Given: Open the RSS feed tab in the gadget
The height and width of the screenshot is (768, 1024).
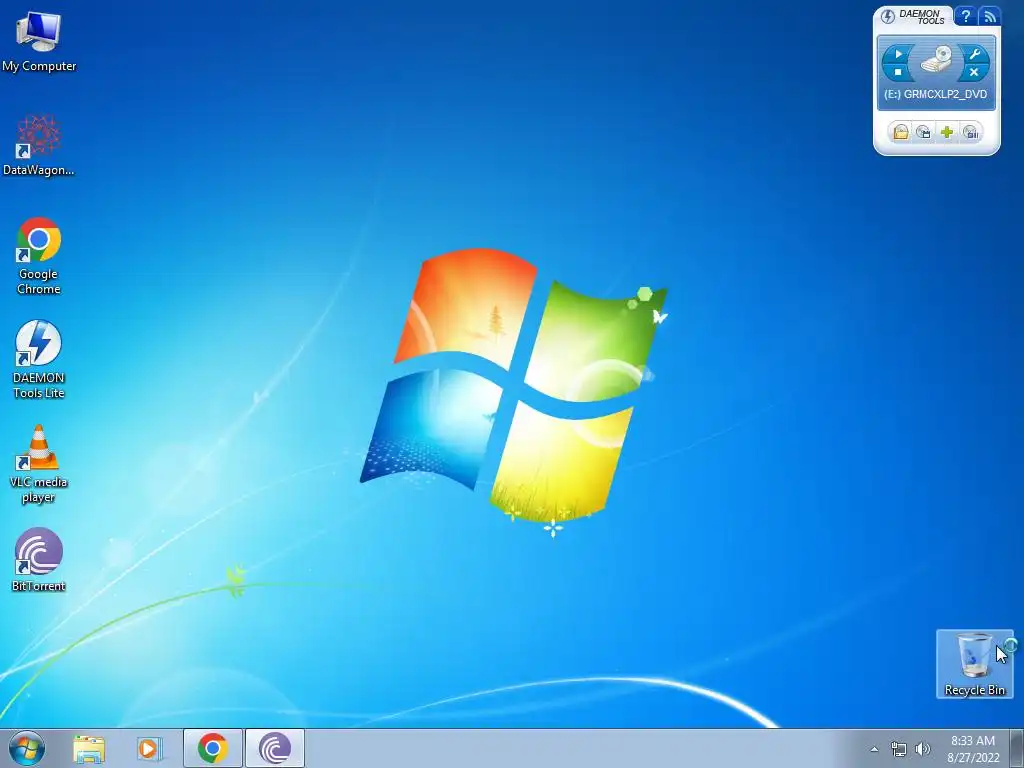Looking at the screenshot, I should click(989, 16).
